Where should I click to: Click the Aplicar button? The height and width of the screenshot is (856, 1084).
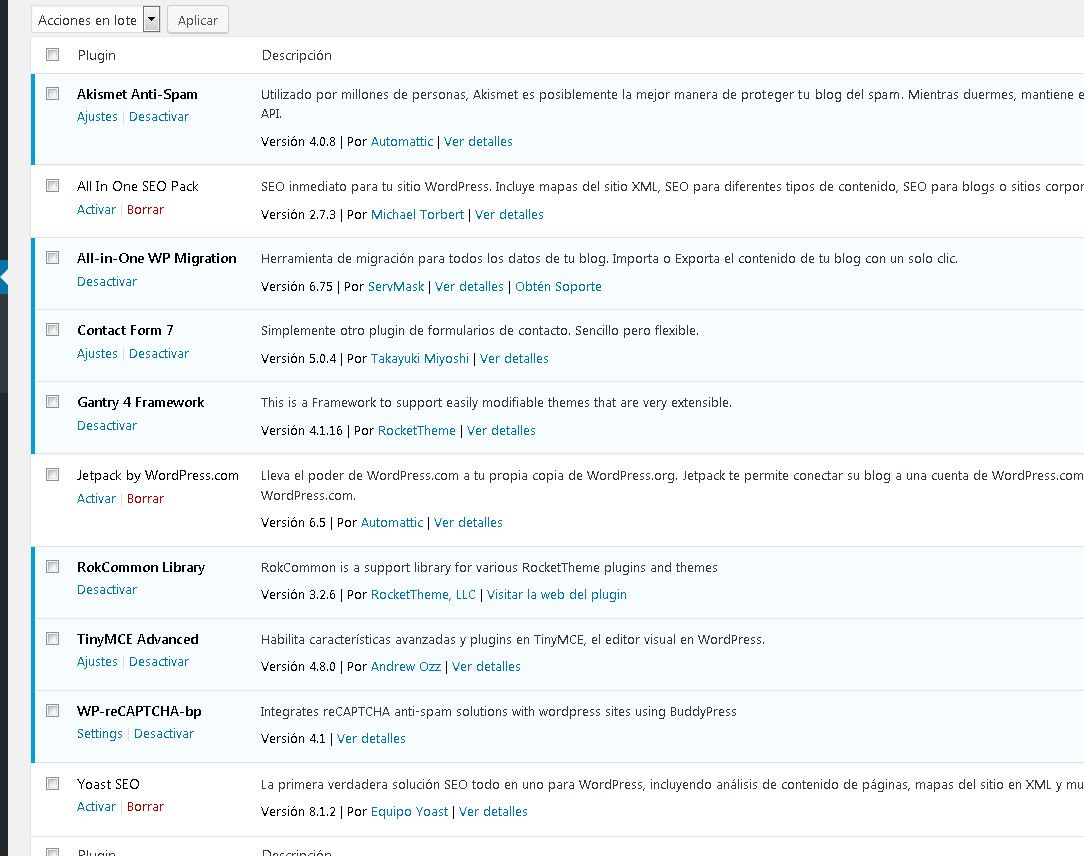click(x=198, y=20)
